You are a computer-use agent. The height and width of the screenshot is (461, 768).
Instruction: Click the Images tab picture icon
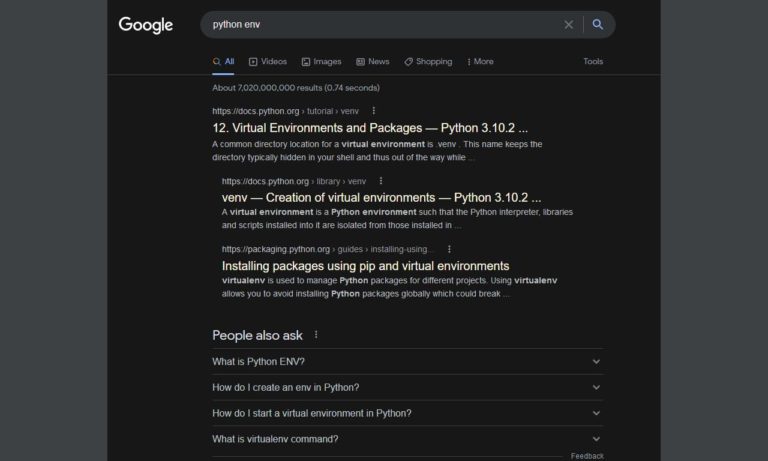click(306, 62)
